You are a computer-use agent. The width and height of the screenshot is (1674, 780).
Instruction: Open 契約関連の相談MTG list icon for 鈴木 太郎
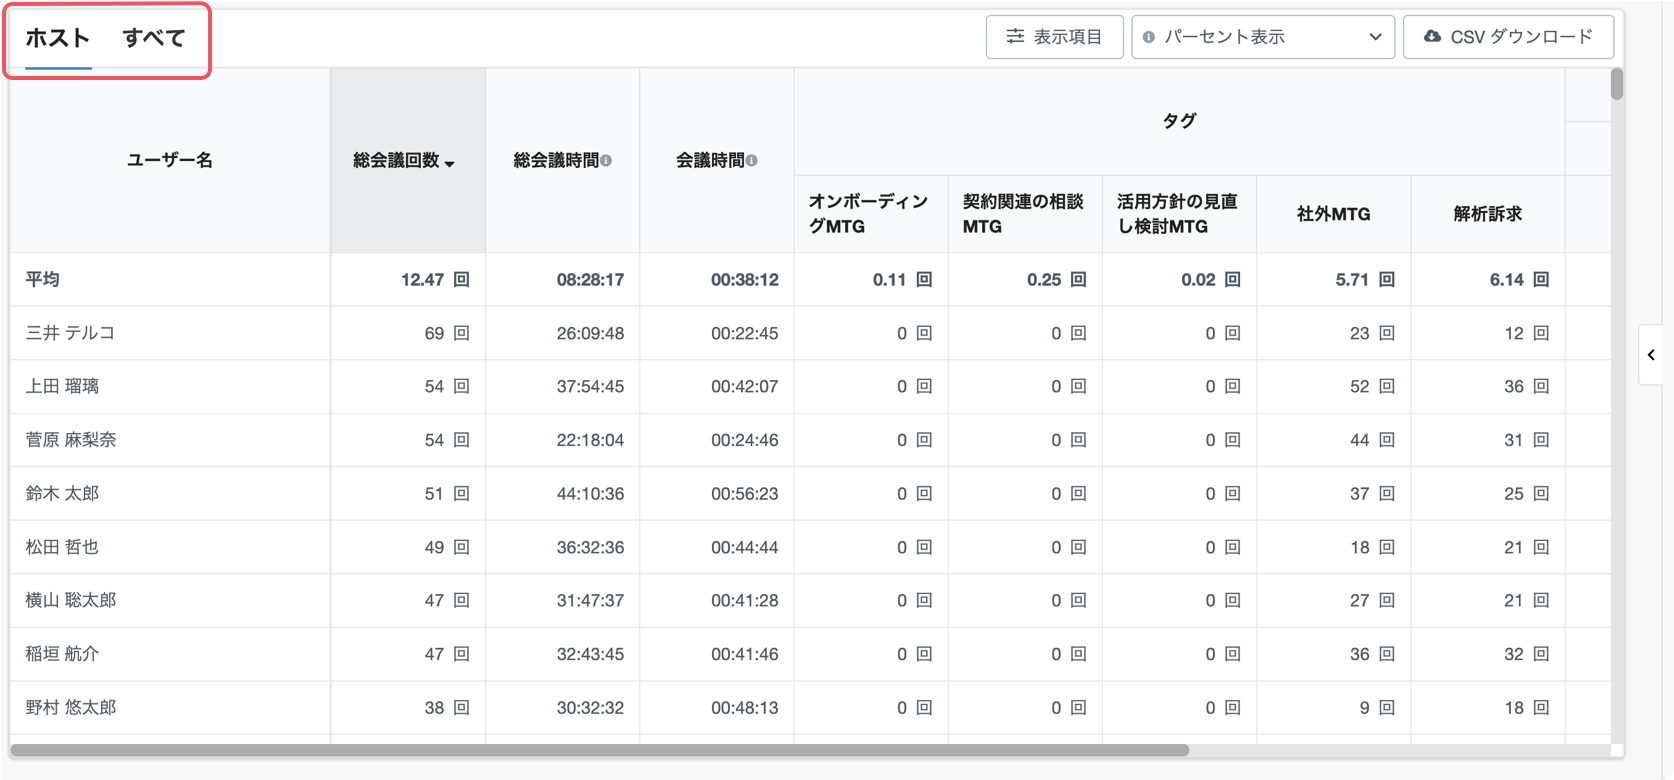coord(1078,494)
